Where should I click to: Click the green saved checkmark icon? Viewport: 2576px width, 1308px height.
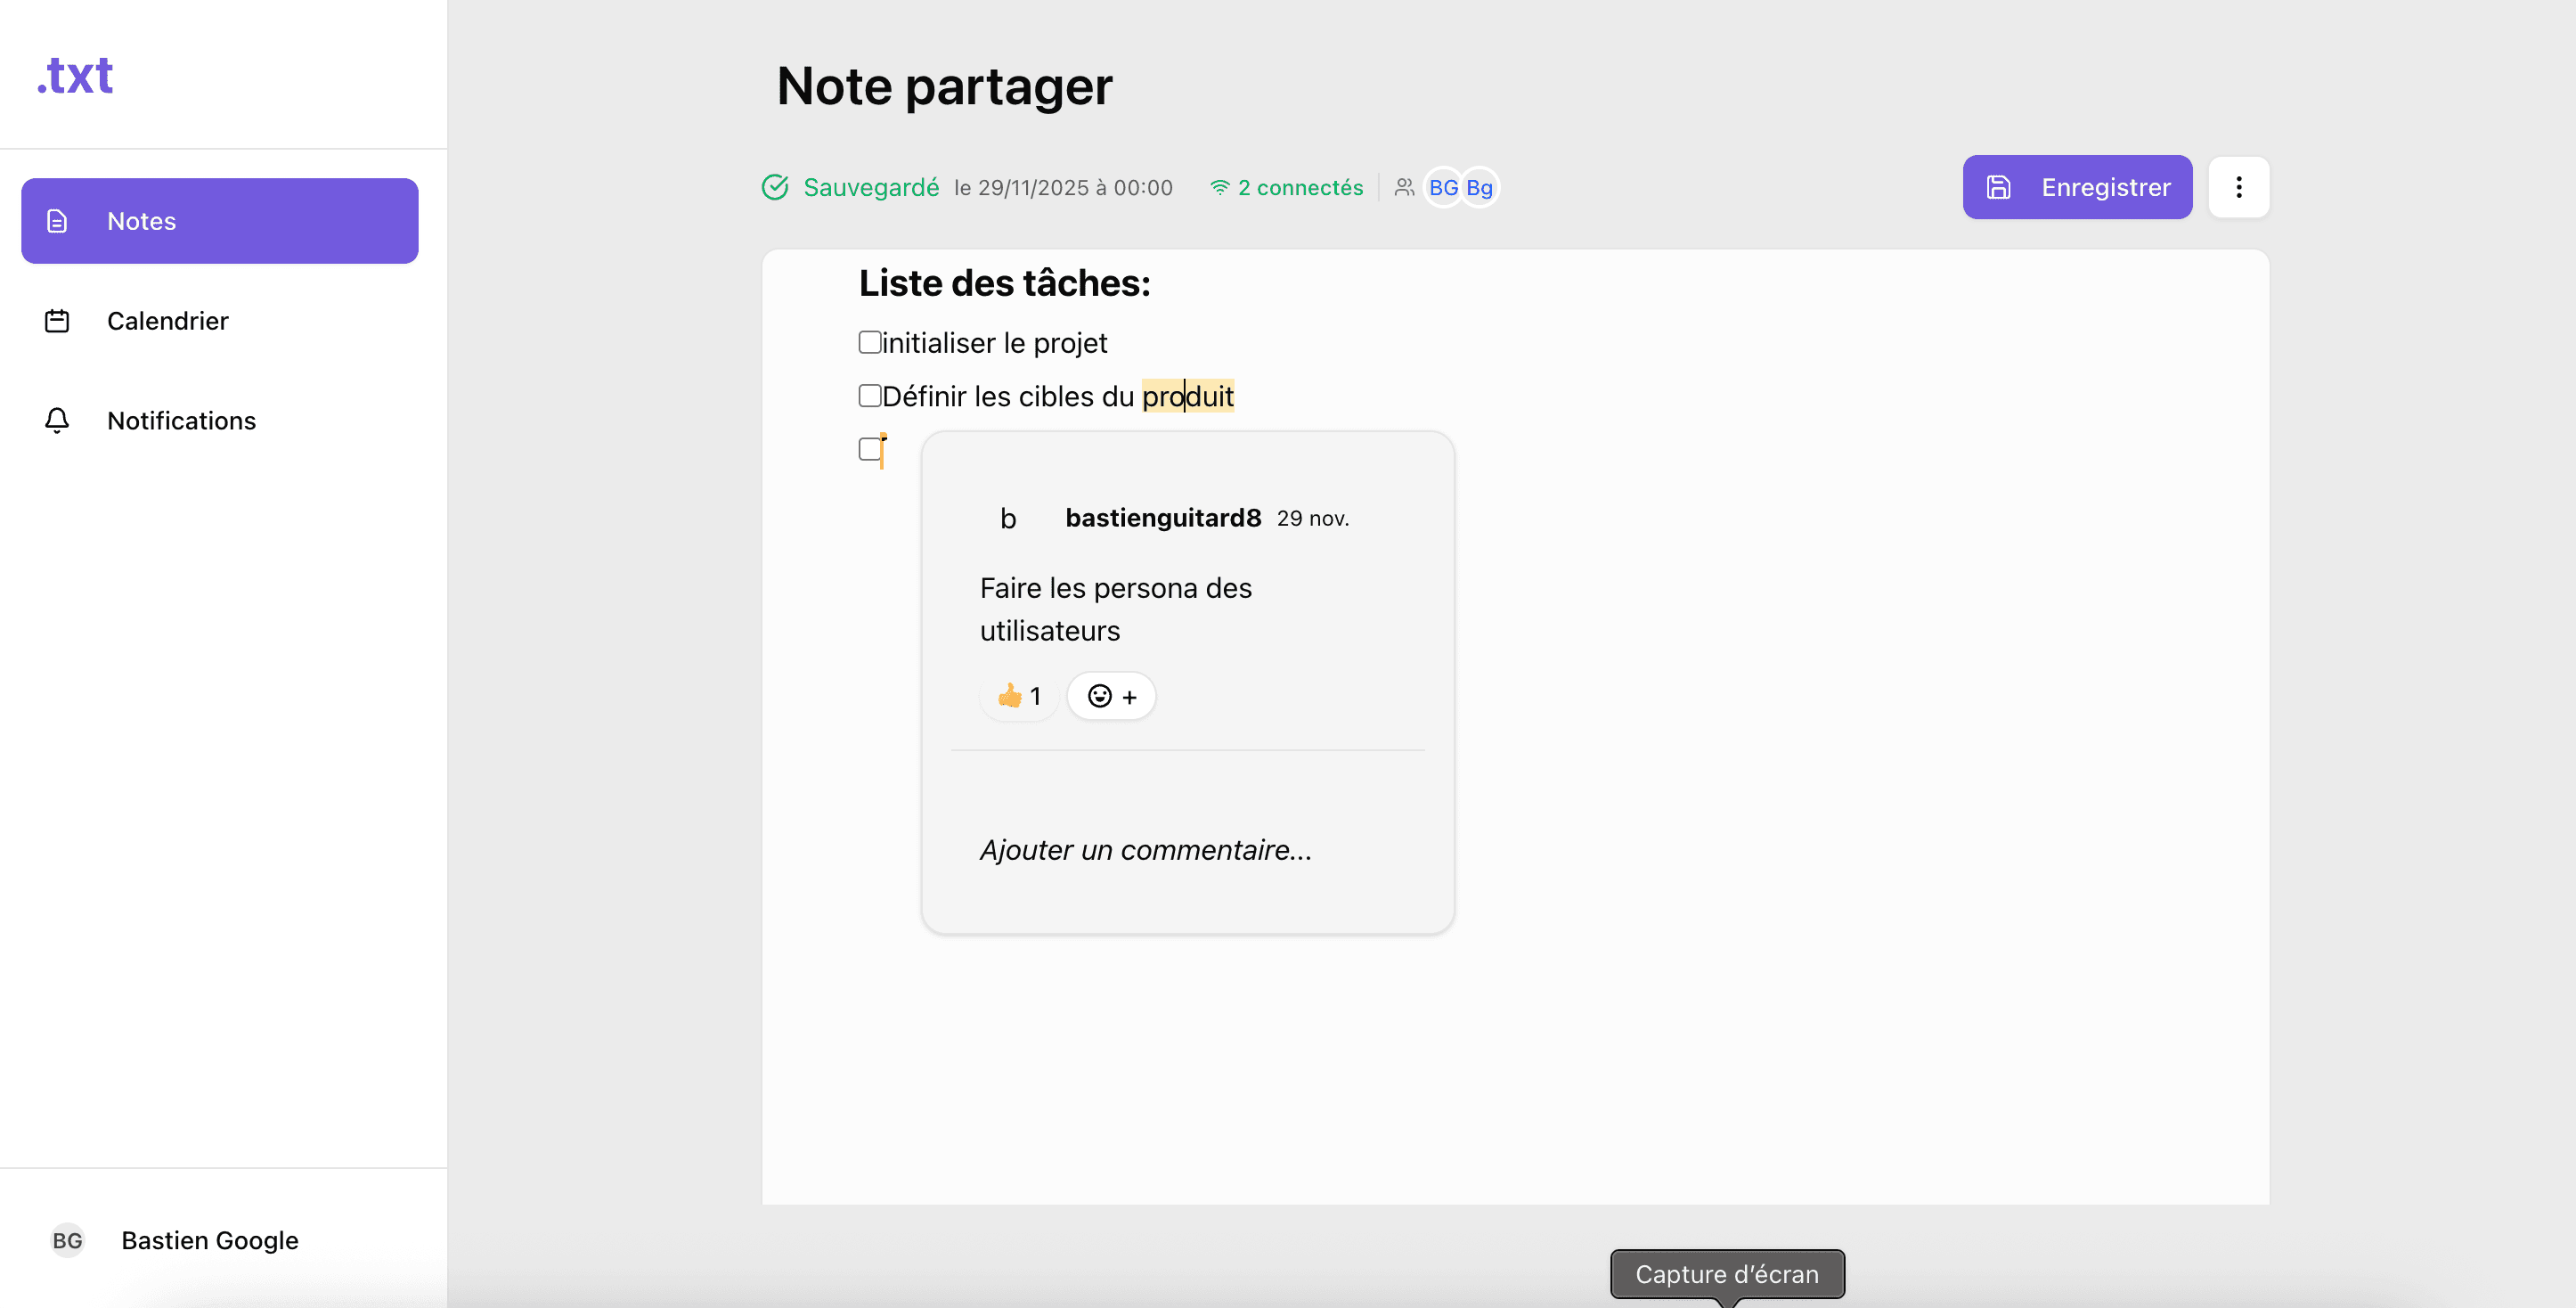click(x=775, y=187)
